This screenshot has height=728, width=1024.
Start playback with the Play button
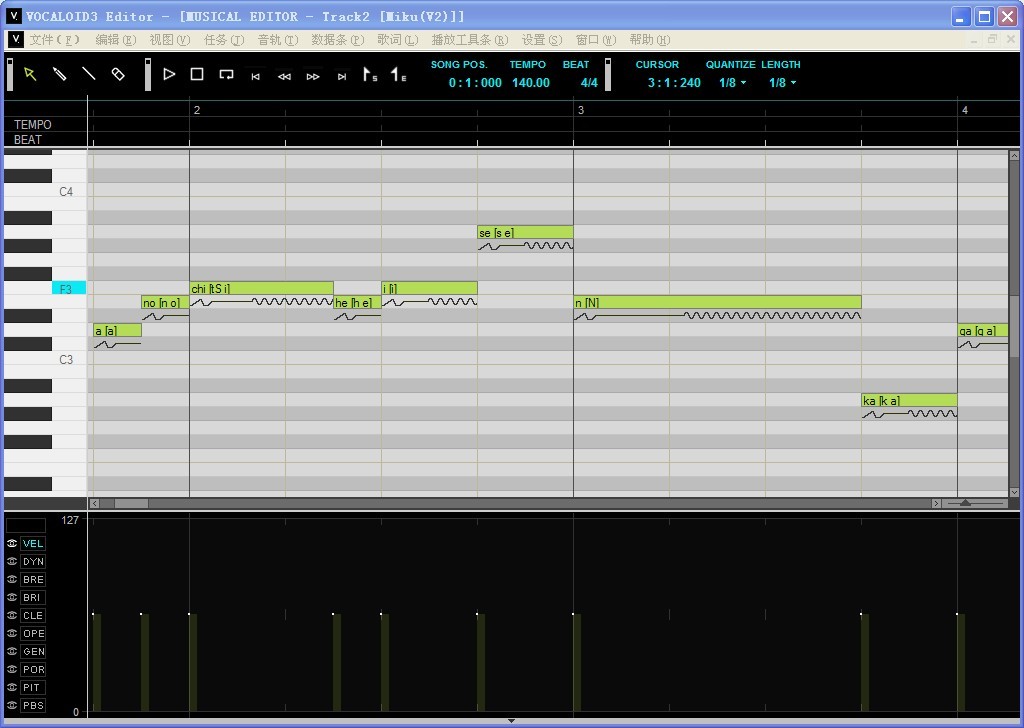168,74
